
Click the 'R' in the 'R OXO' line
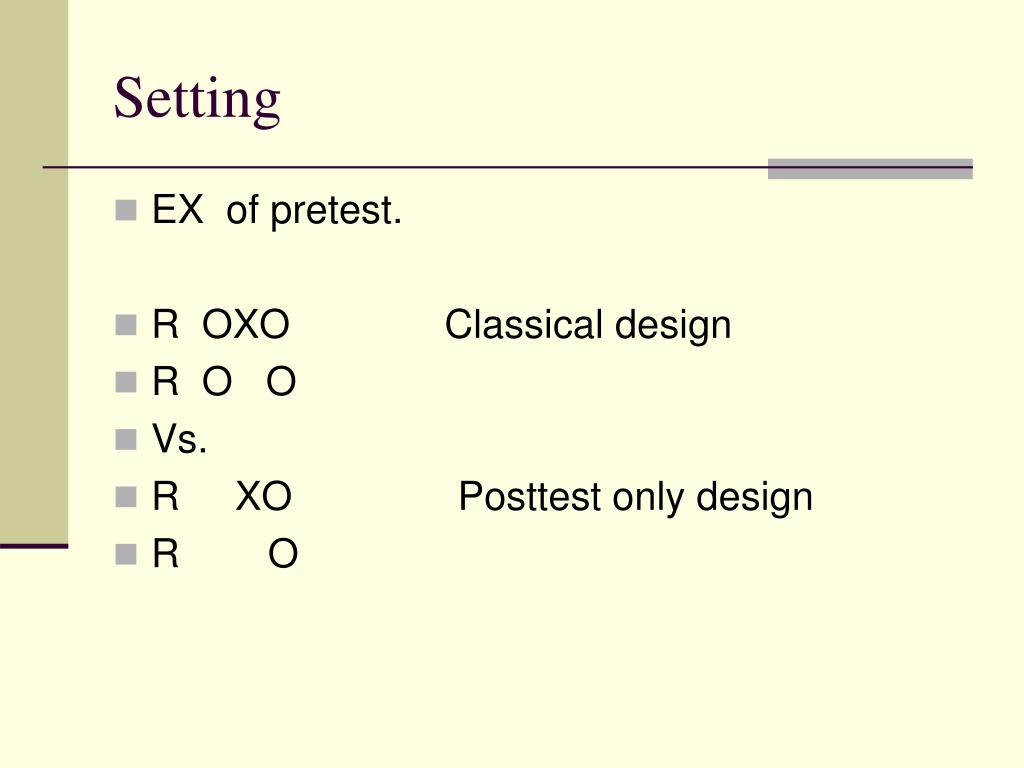[x=165, y=325]
